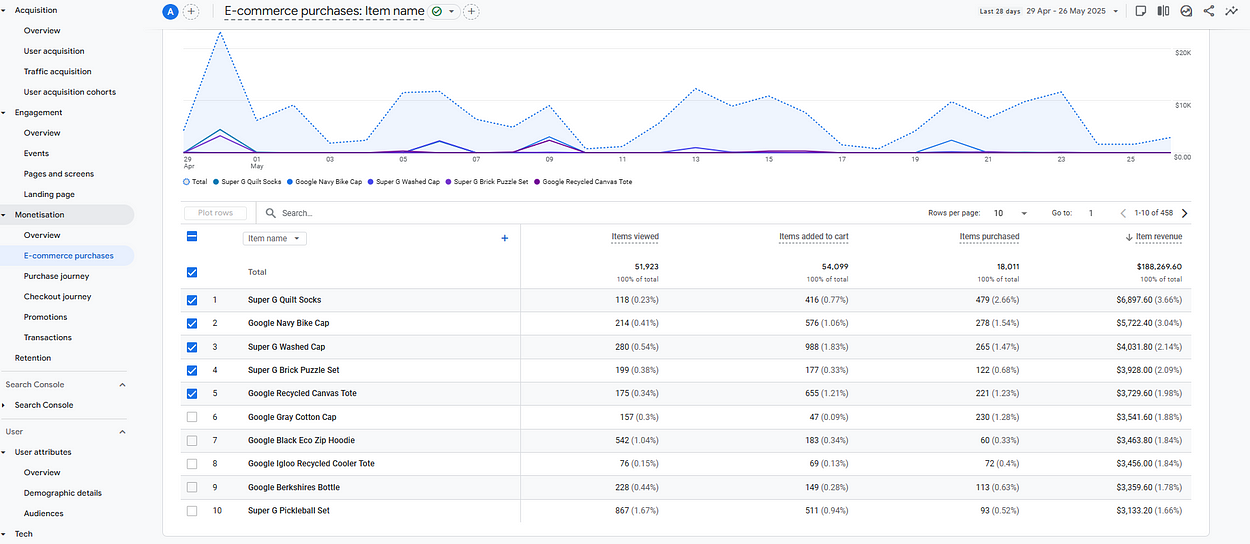Click the Plot rows button

[x=215, y=213]
